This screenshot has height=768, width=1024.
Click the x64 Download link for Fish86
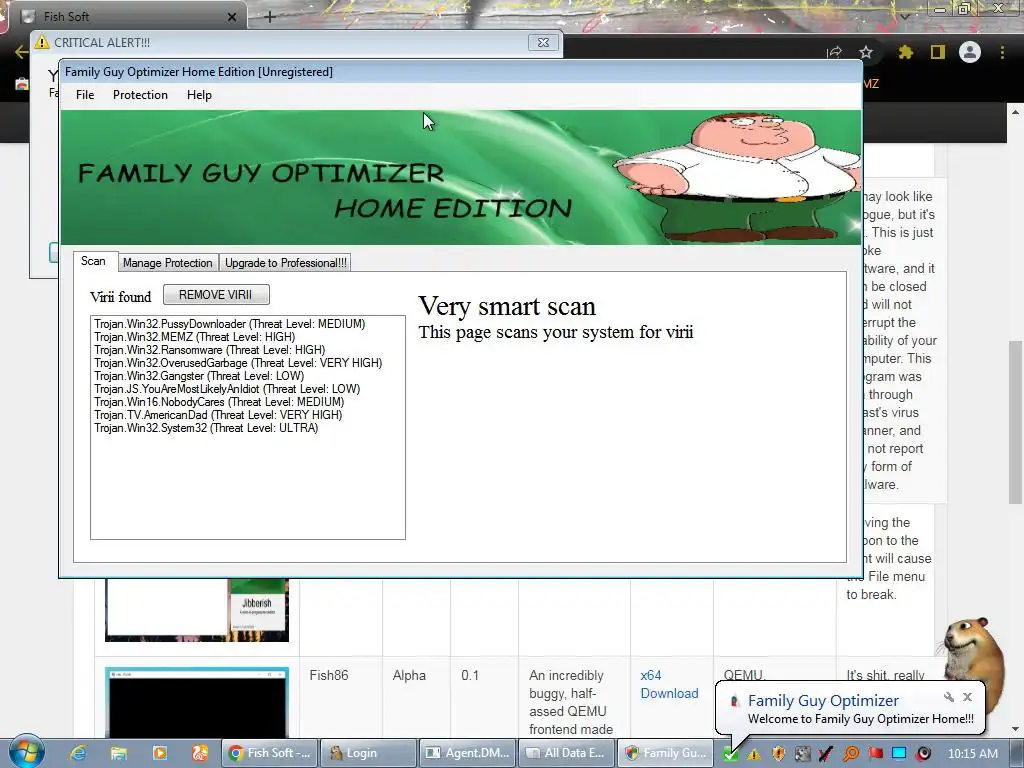669,684
